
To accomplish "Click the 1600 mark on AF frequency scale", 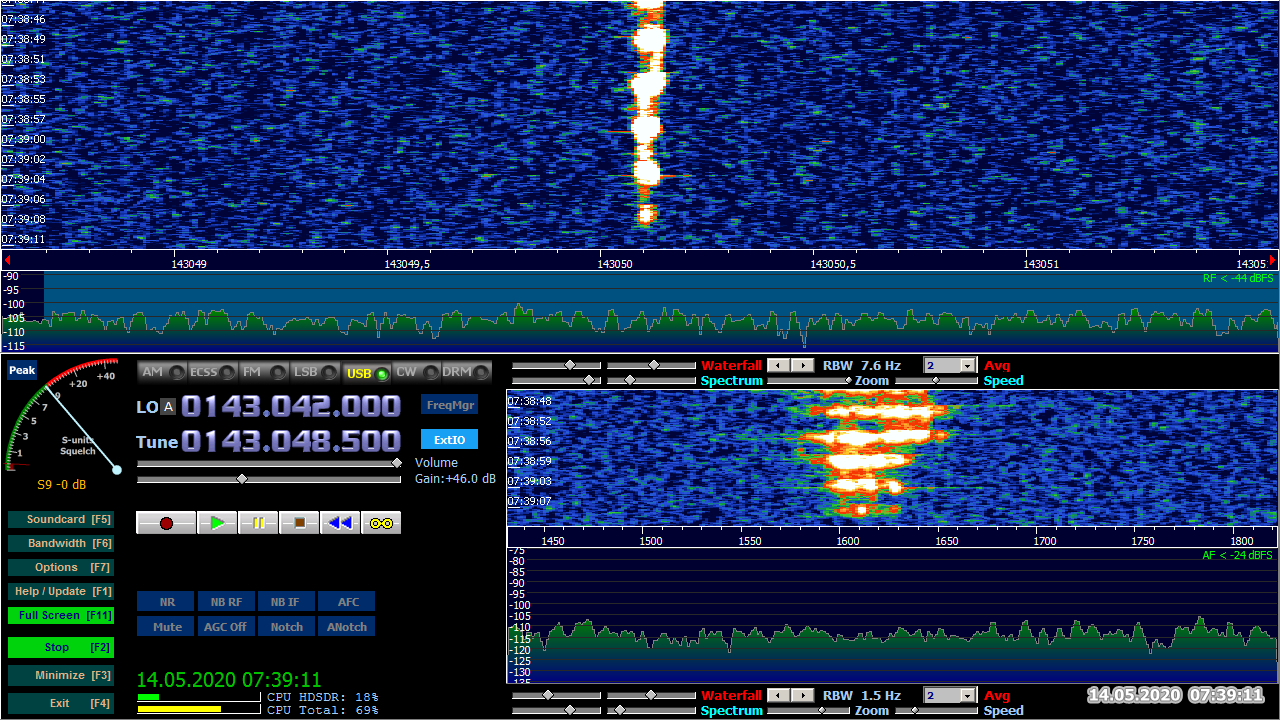I will tap(848, 541).
